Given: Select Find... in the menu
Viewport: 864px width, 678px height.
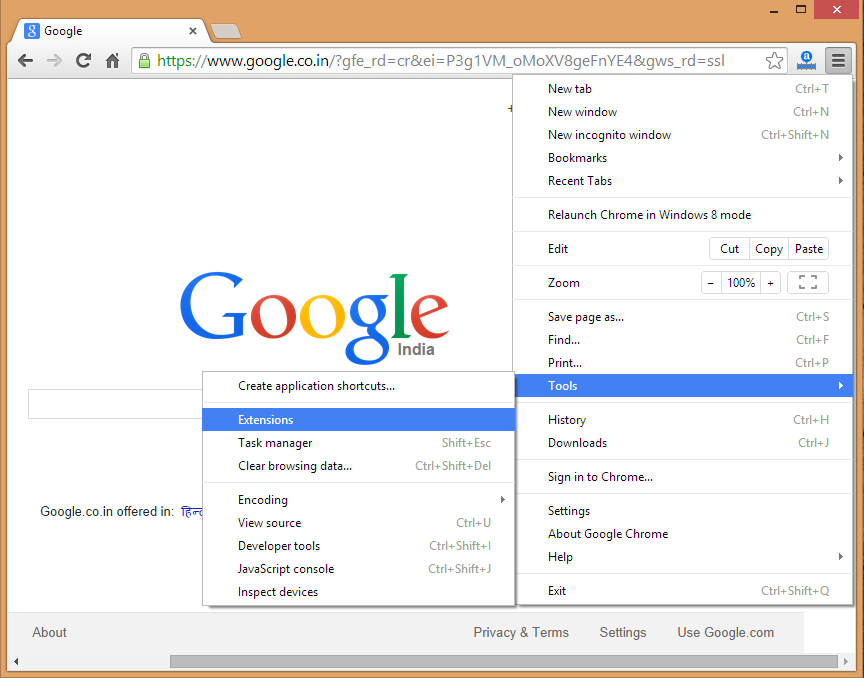Looking at the screenshot, I should point(683,340).
